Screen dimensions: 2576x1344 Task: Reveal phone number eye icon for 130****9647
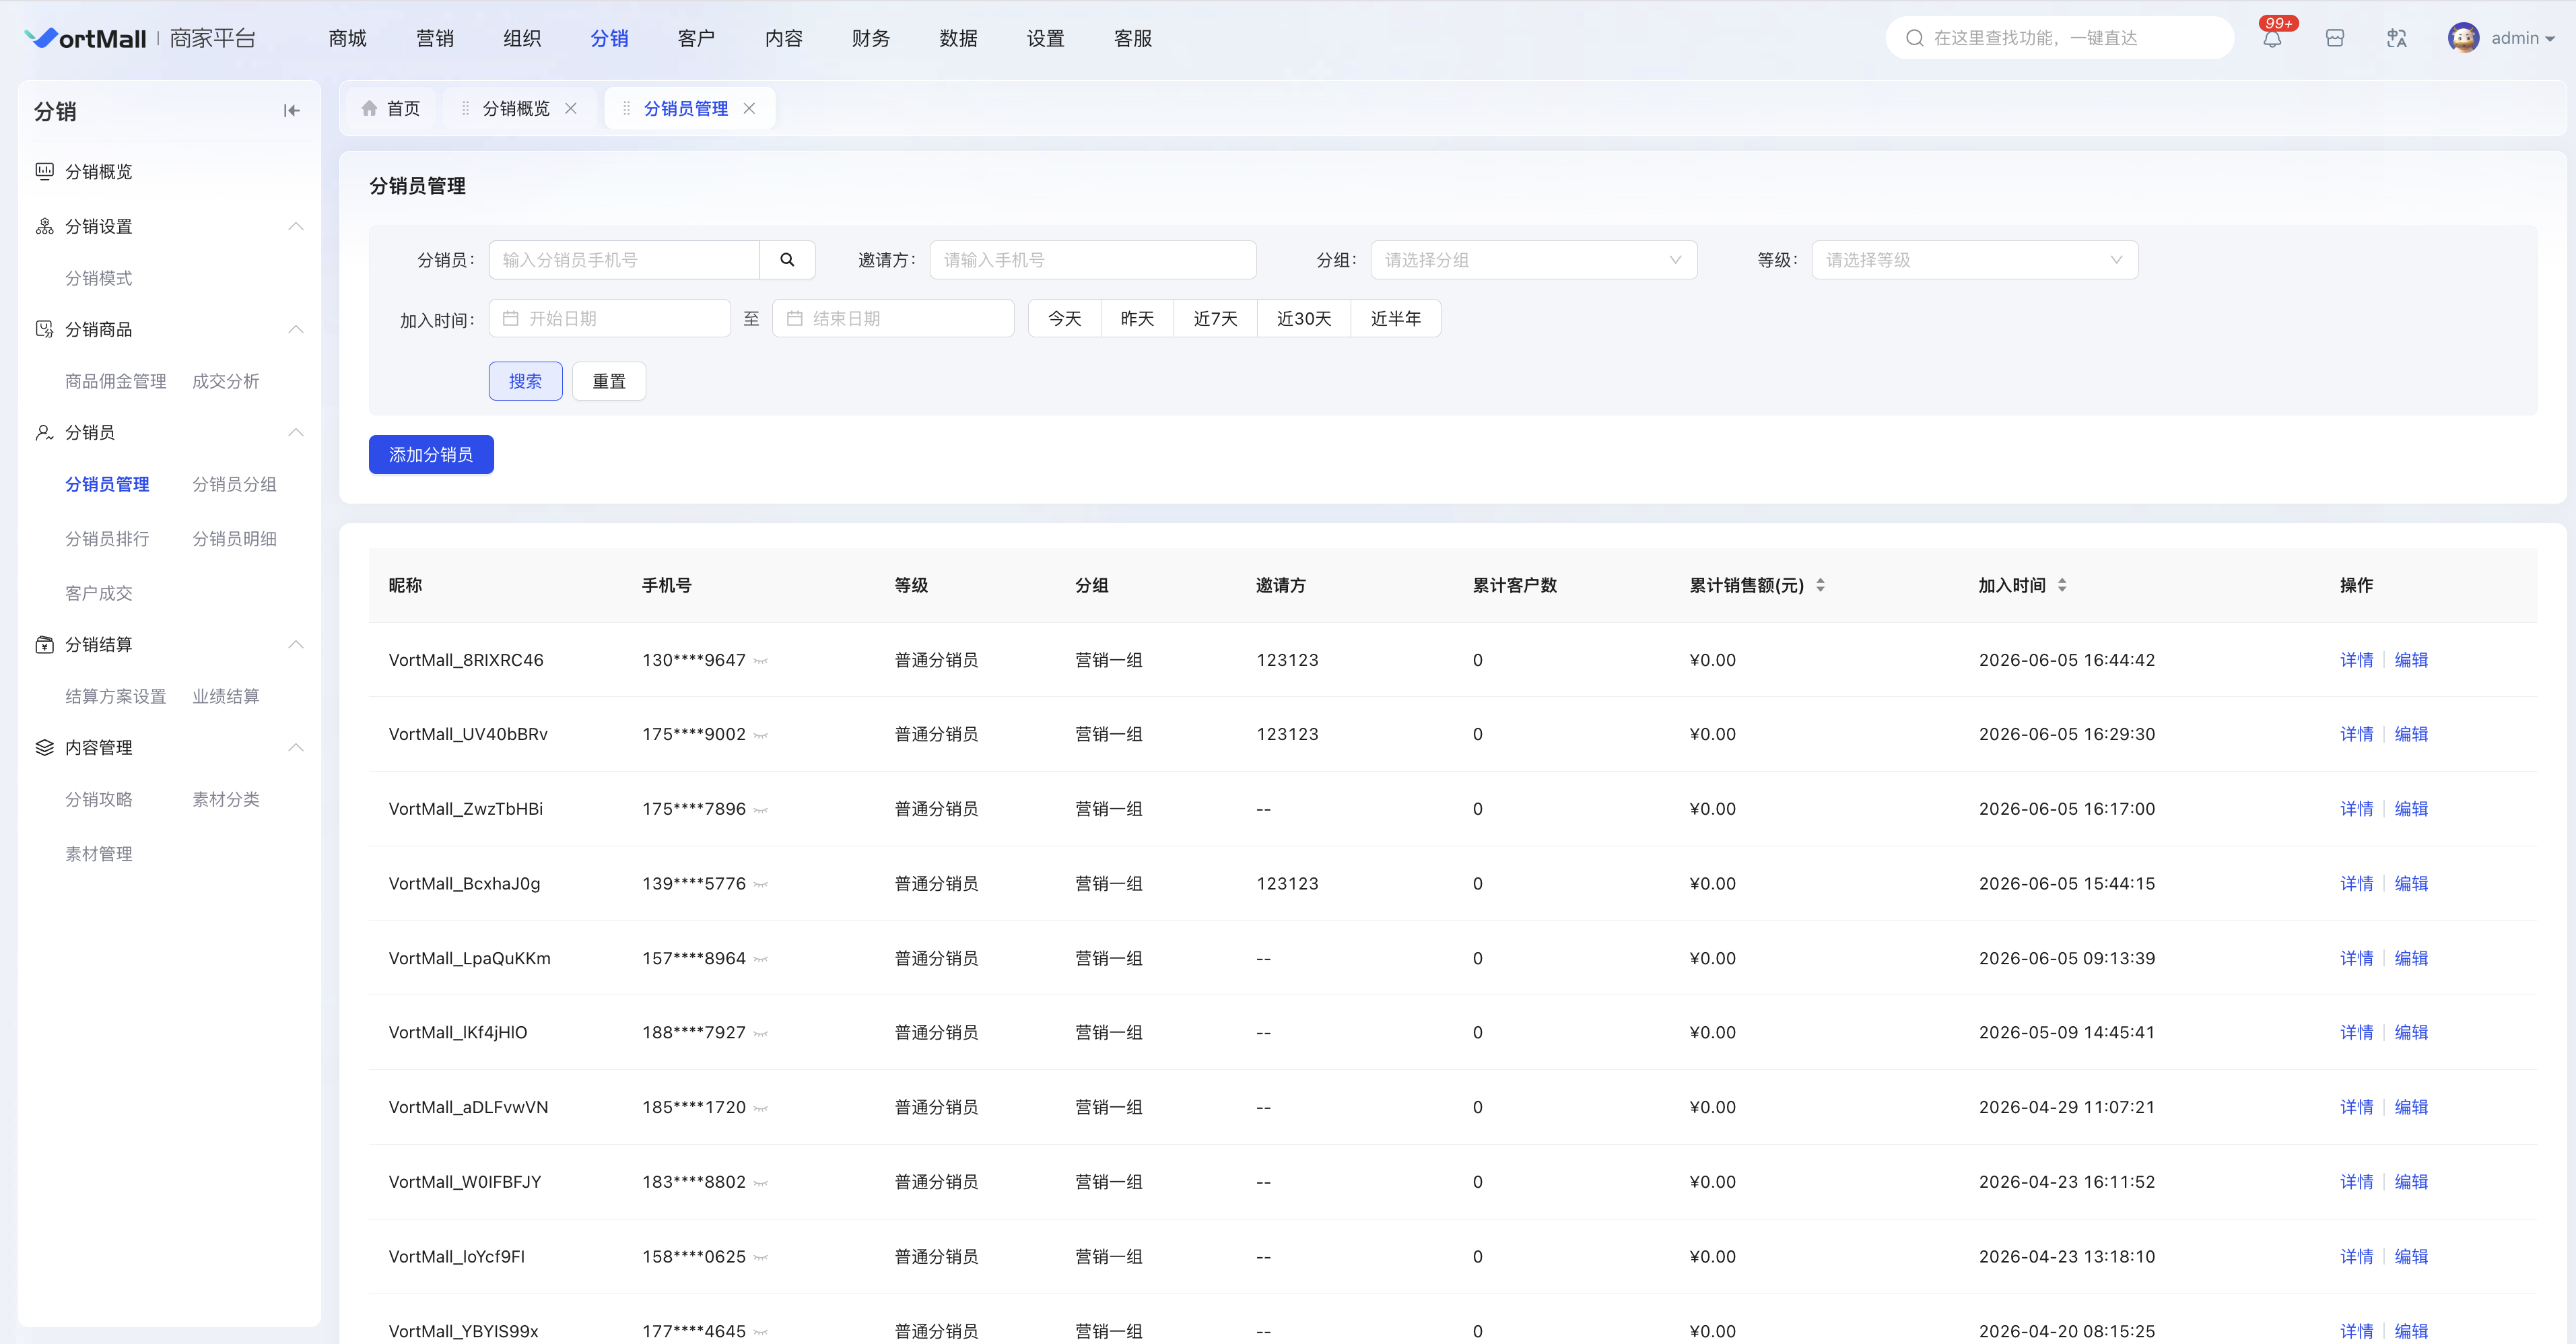pyautogui.click(x=761, y=661)
